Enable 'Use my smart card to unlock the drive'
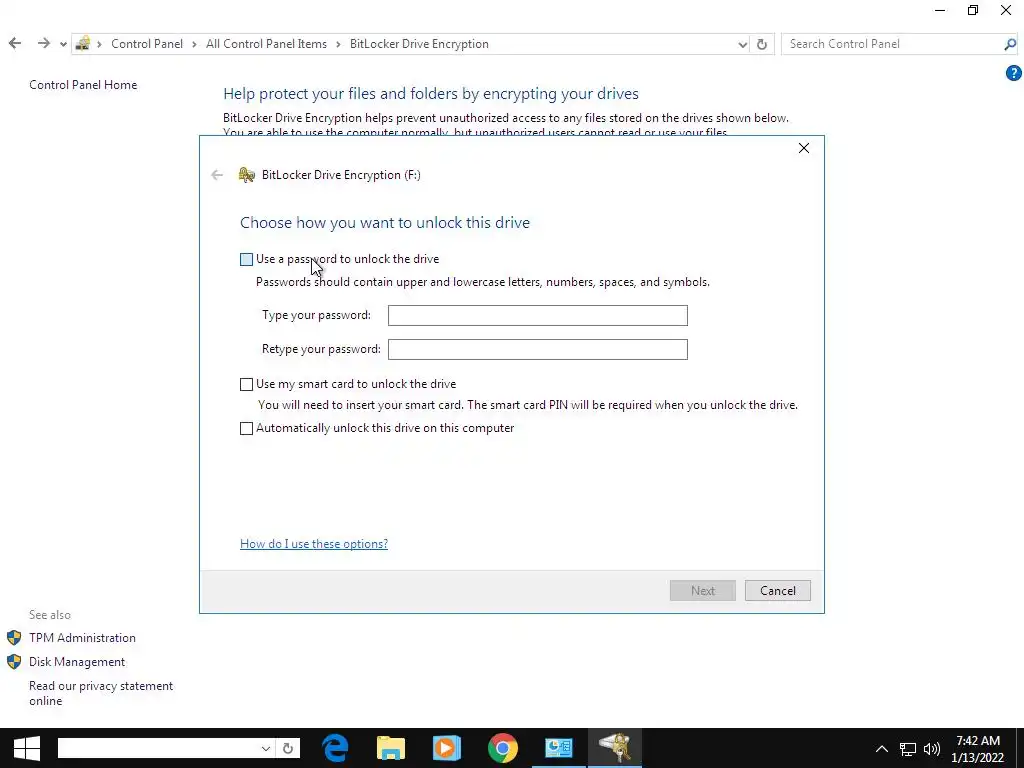Viewport: 1024px width, 768px height. point(246,385)
